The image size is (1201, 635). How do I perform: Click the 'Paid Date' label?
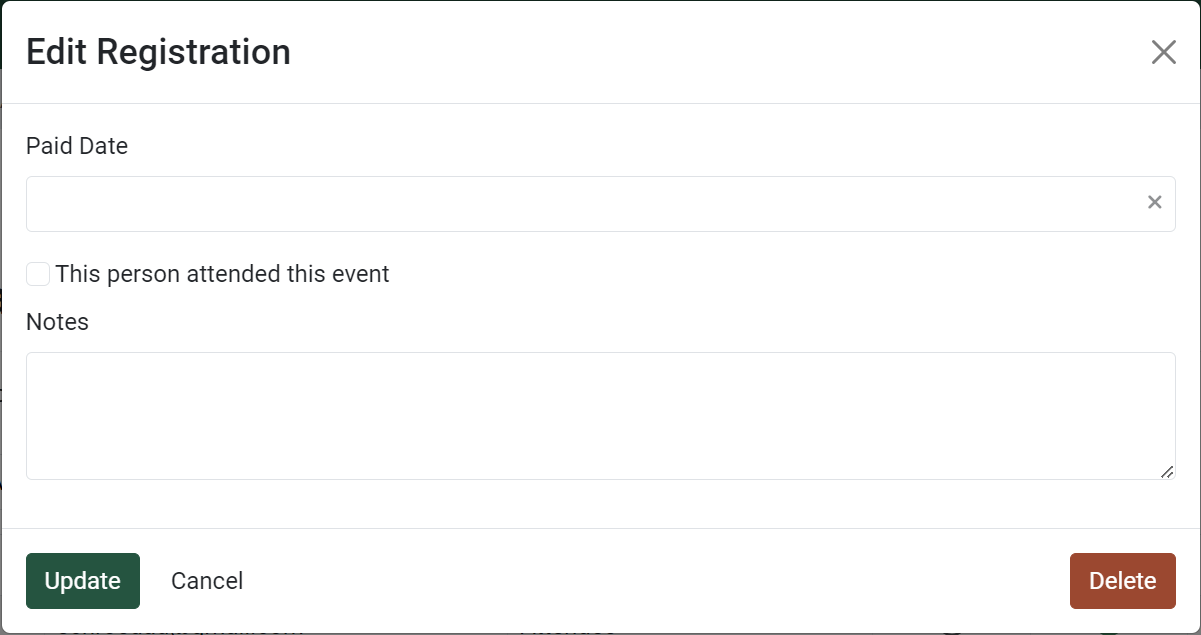pyautogui.click(x=76, y=146)
